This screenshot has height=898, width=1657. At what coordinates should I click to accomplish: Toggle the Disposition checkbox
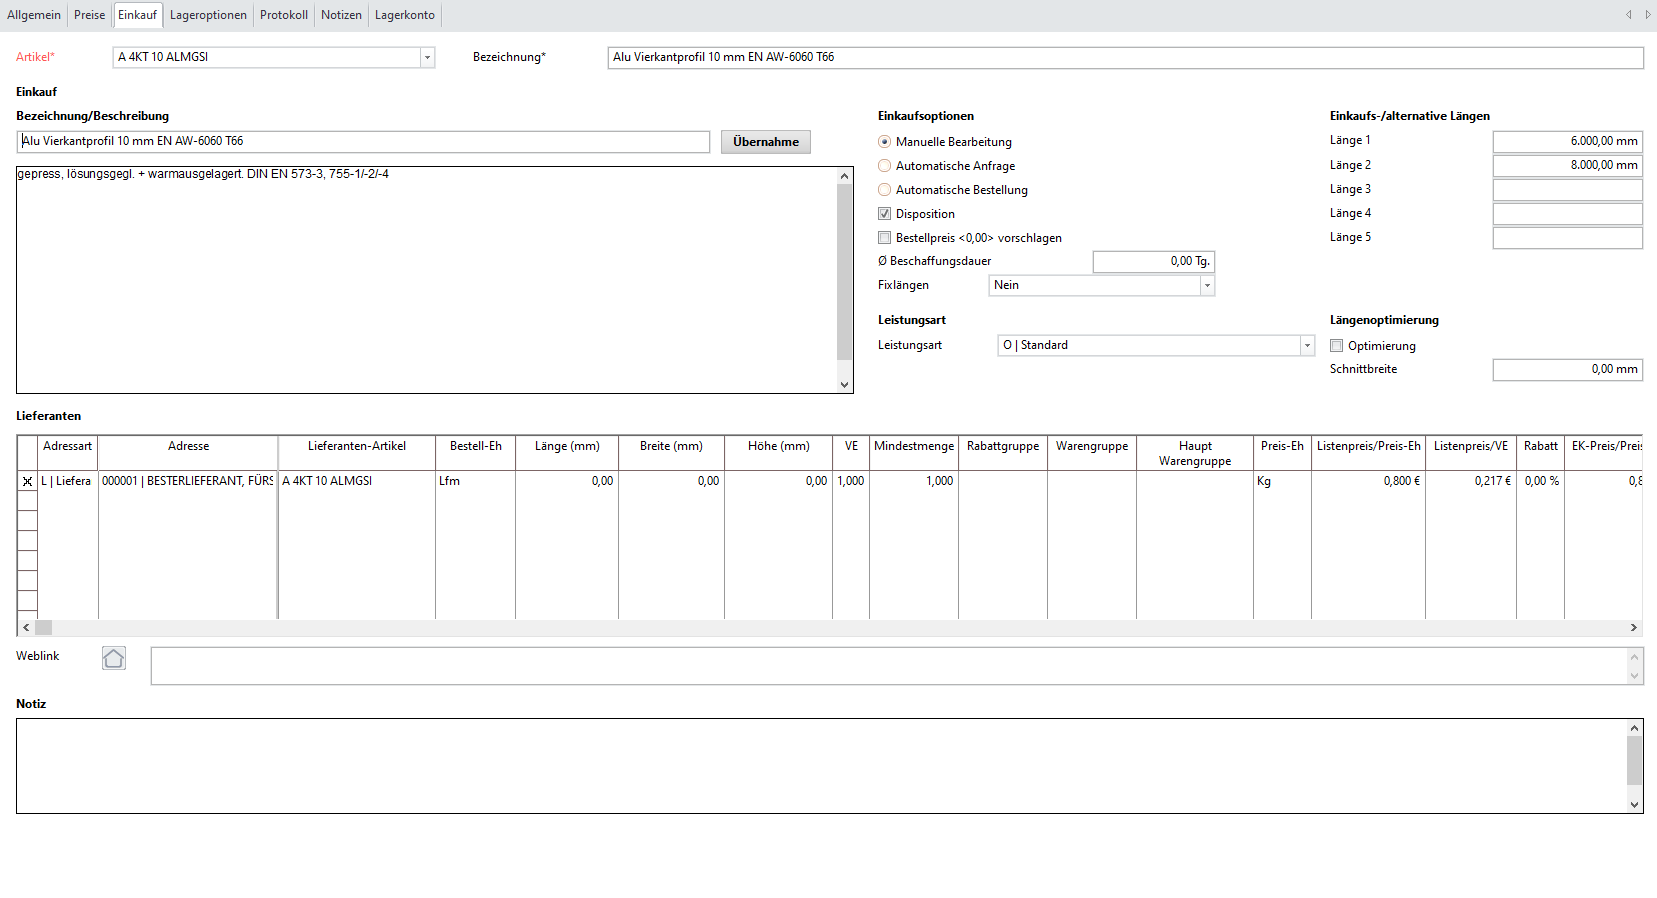coord(885,214)
